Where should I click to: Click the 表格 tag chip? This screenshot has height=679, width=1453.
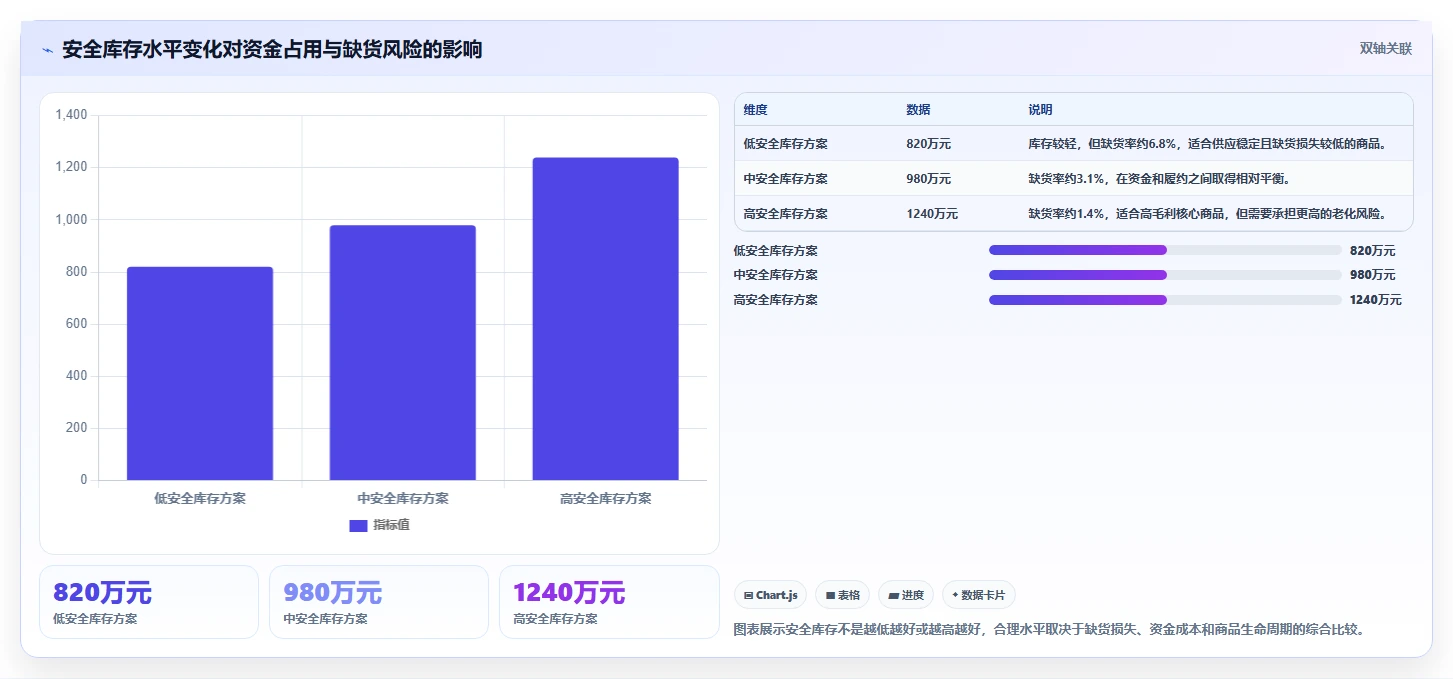point(843,595)
